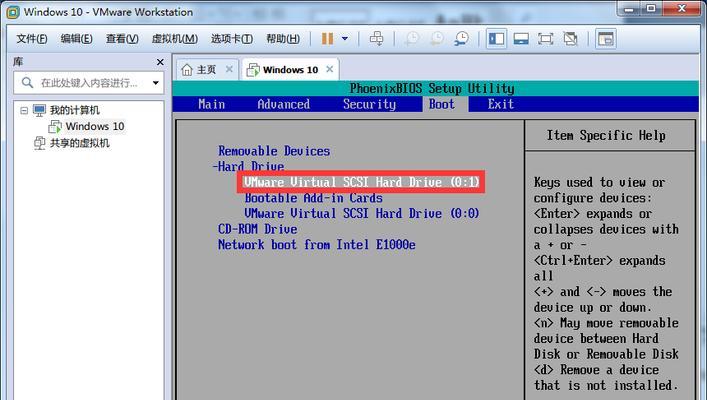Send Ctrl+Alt+Del to virtual machine icon
This screenshot has height=400, width=707.
[376, 39]
